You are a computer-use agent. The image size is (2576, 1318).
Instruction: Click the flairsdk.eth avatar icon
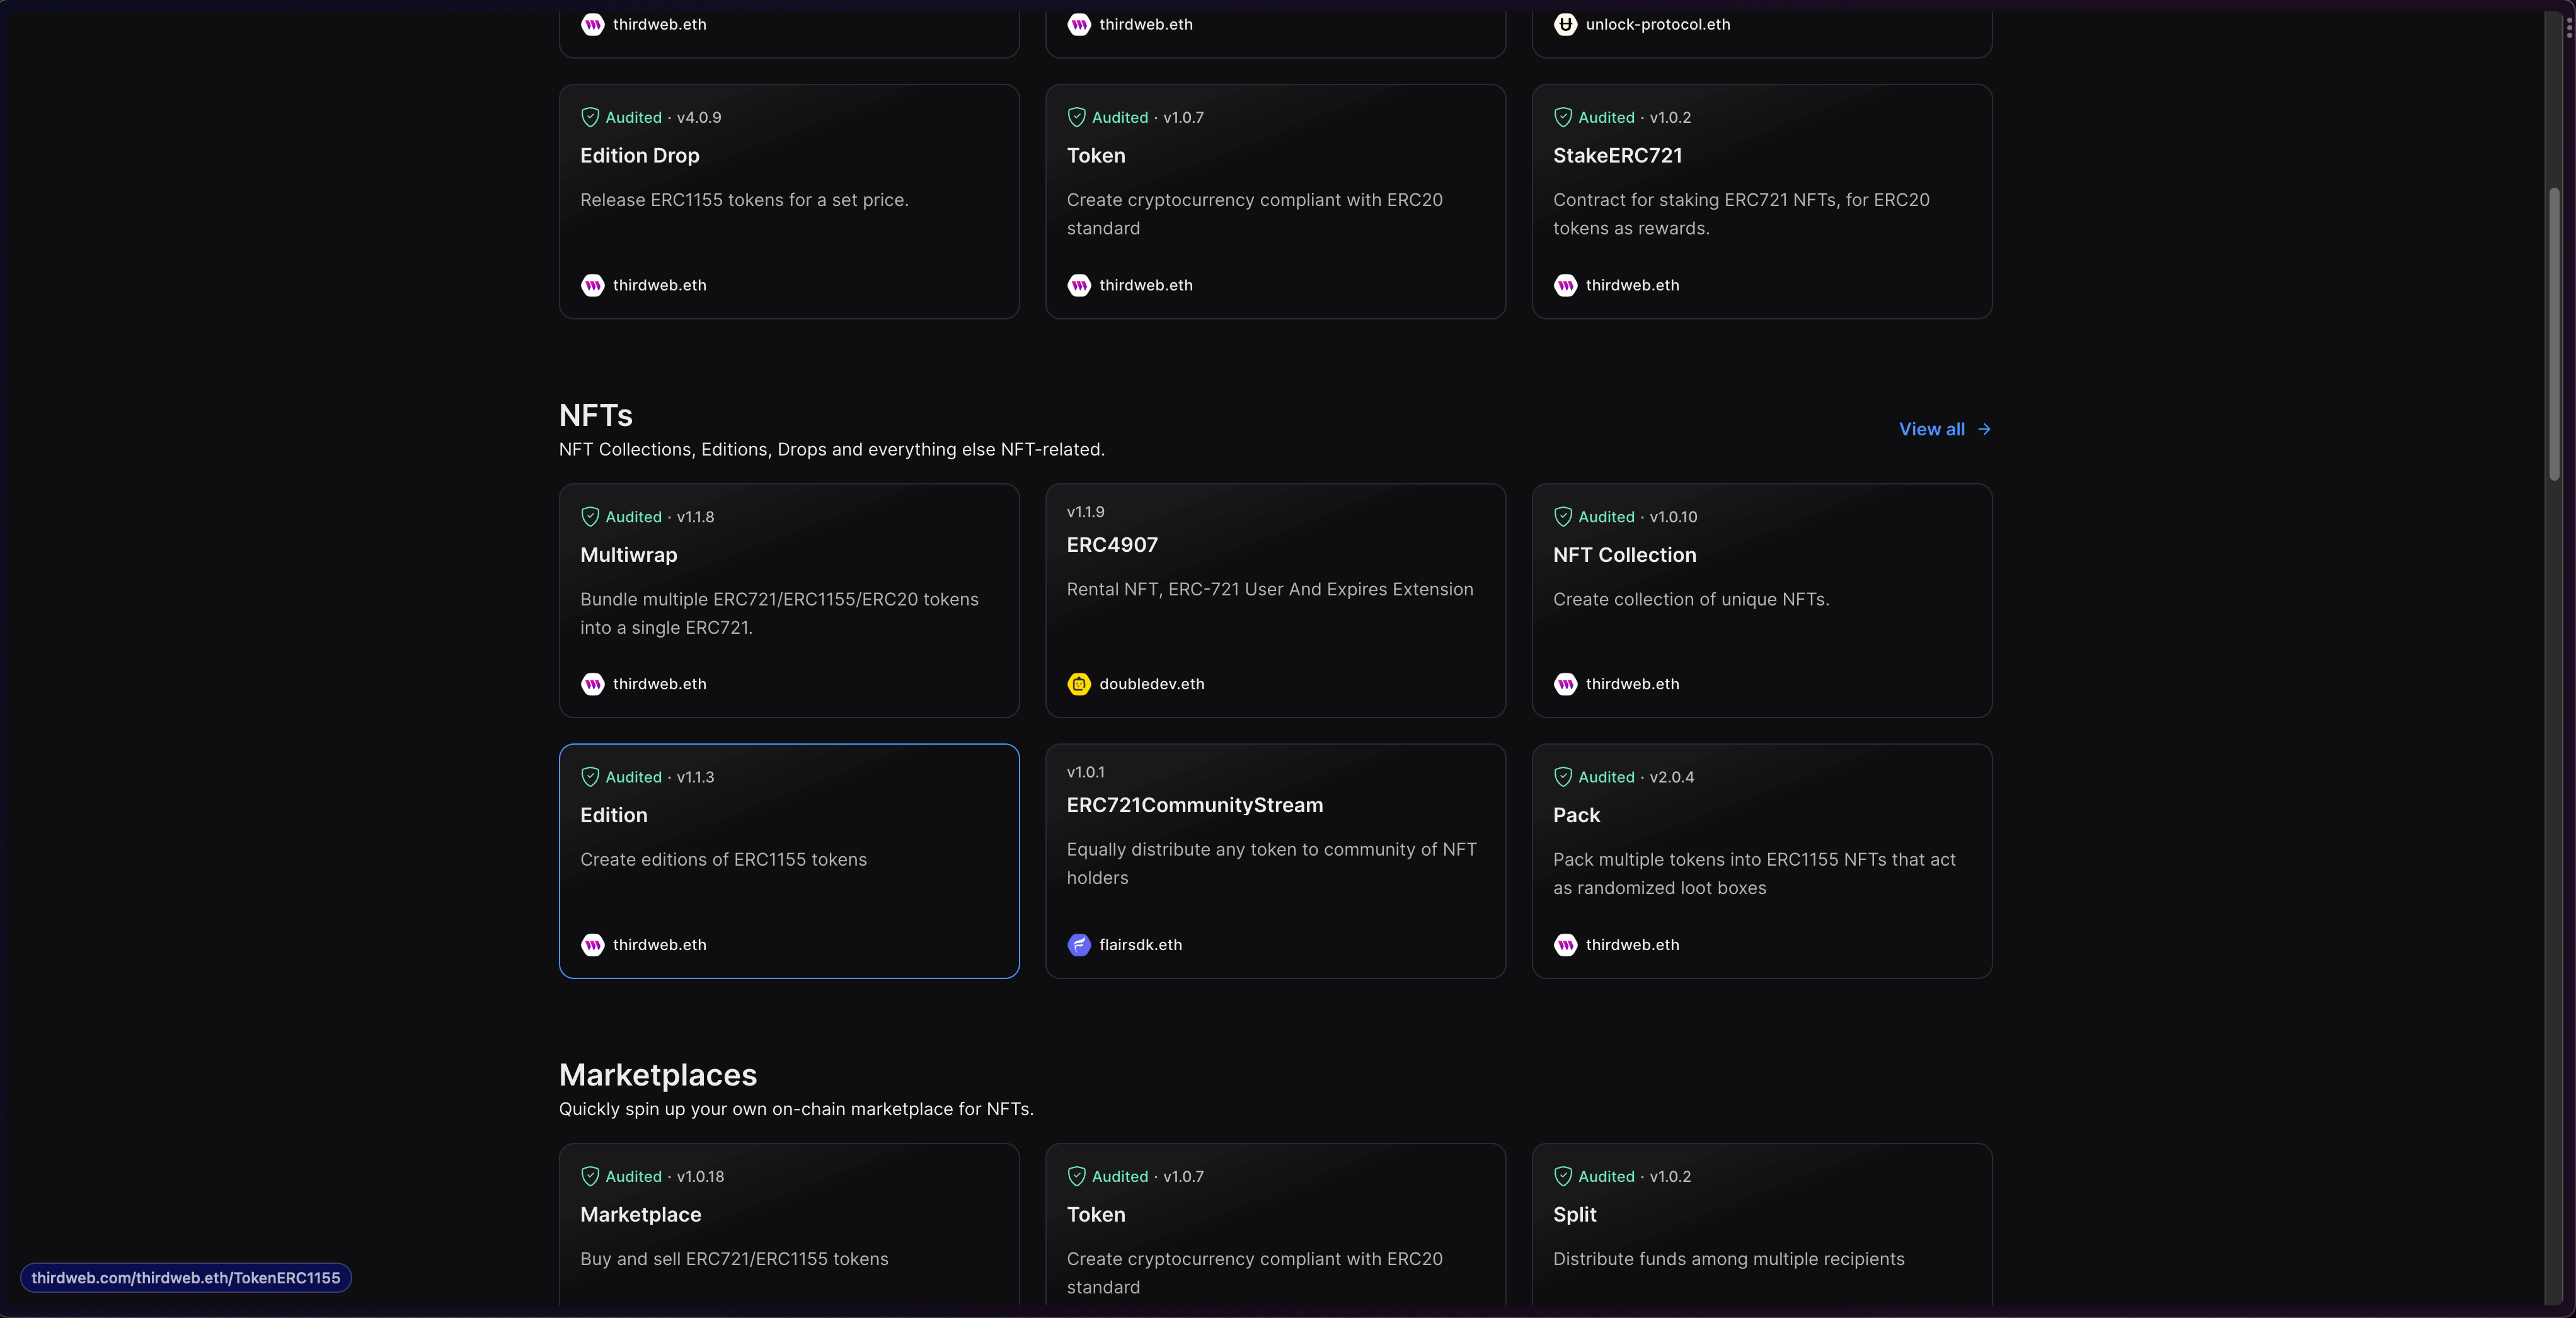(x=1079, y=945)
